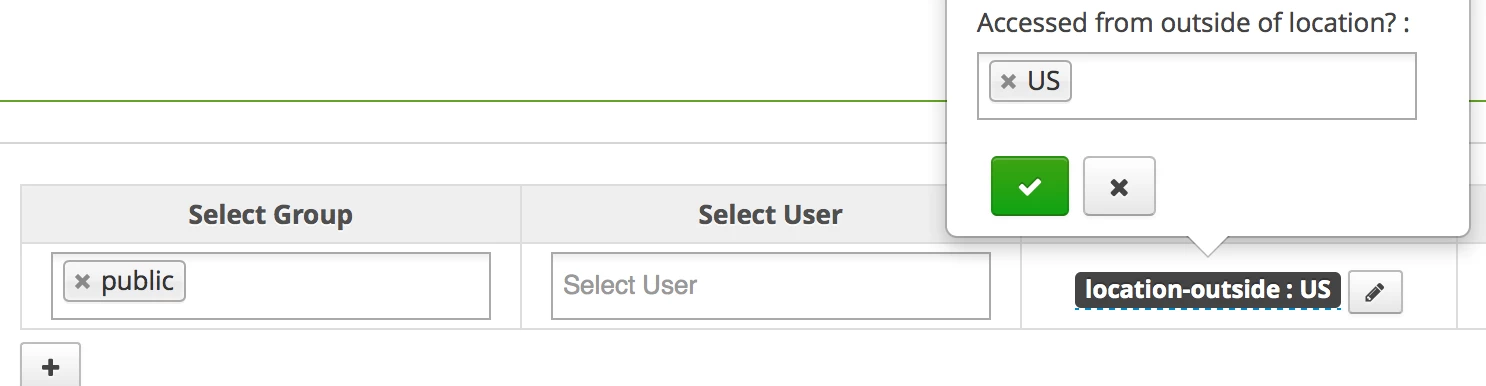Viewport: 1486px width, 386px height.
Task: Open the Select User dropdown field
Action: pyautogui.click(x=770, y=286)
